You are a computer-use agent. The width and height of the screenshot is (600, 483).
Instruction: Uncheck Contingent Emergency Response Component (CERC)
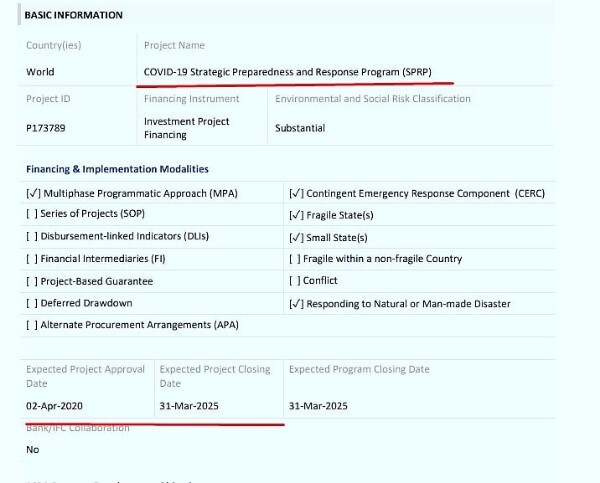[x=296, y=193]
